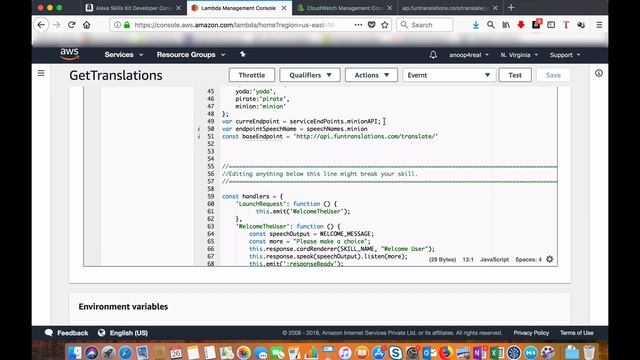The image size is (640, 360).
Task: Open the Firefox library icon
Action: 506,25
